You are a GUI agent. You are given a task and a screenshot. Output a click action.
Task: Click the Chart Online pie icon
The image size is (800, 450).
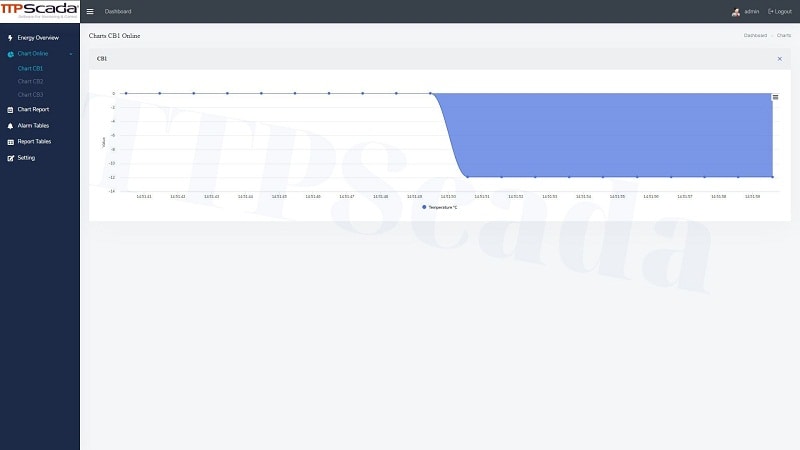click(10, 54)
